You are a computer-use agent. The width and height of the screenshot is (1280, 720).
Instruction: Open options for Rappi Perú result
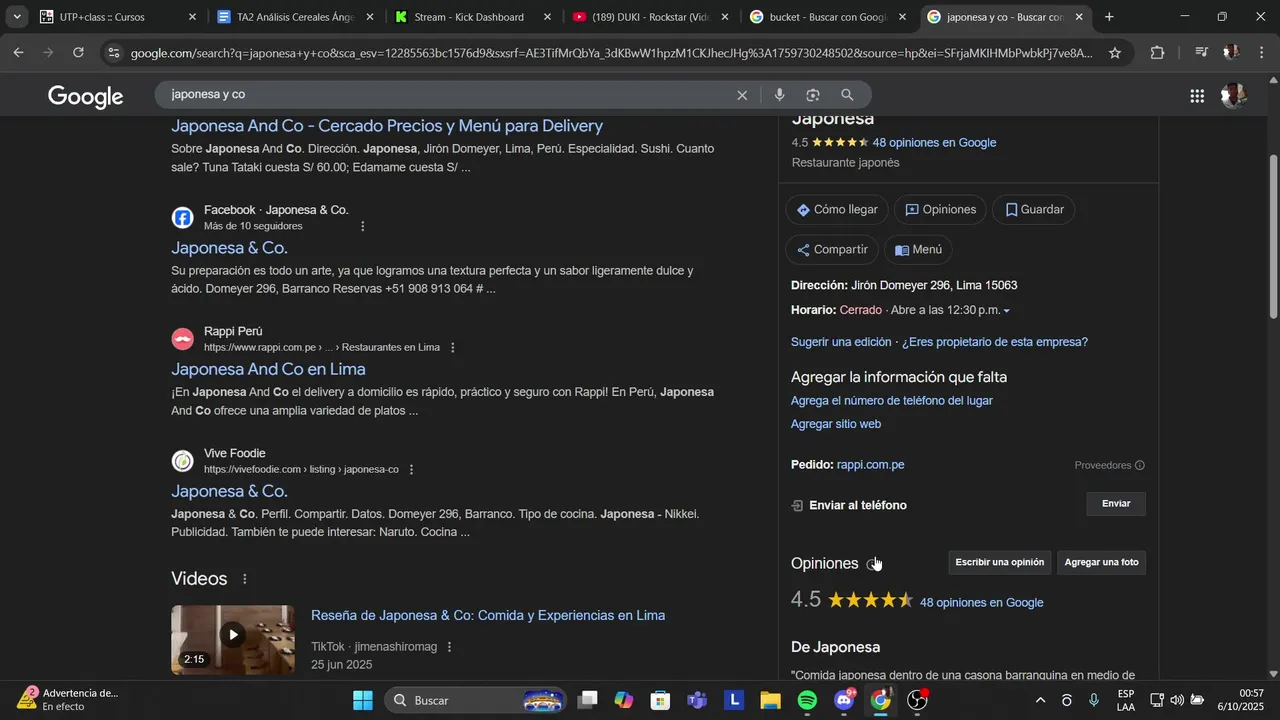(x=453, y=347)
